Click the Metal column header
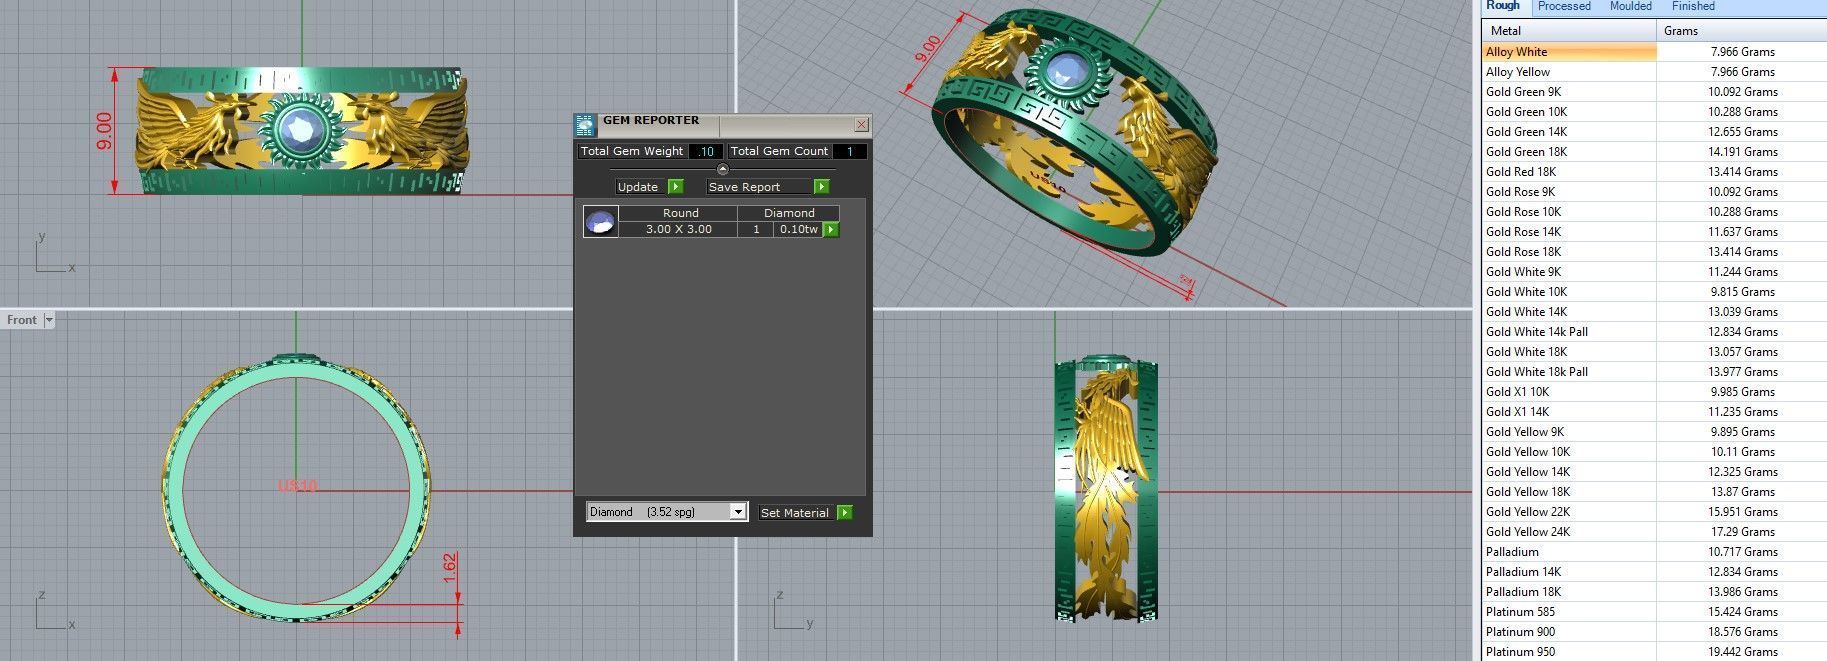1827x661 pixels. coord(1569,31)
